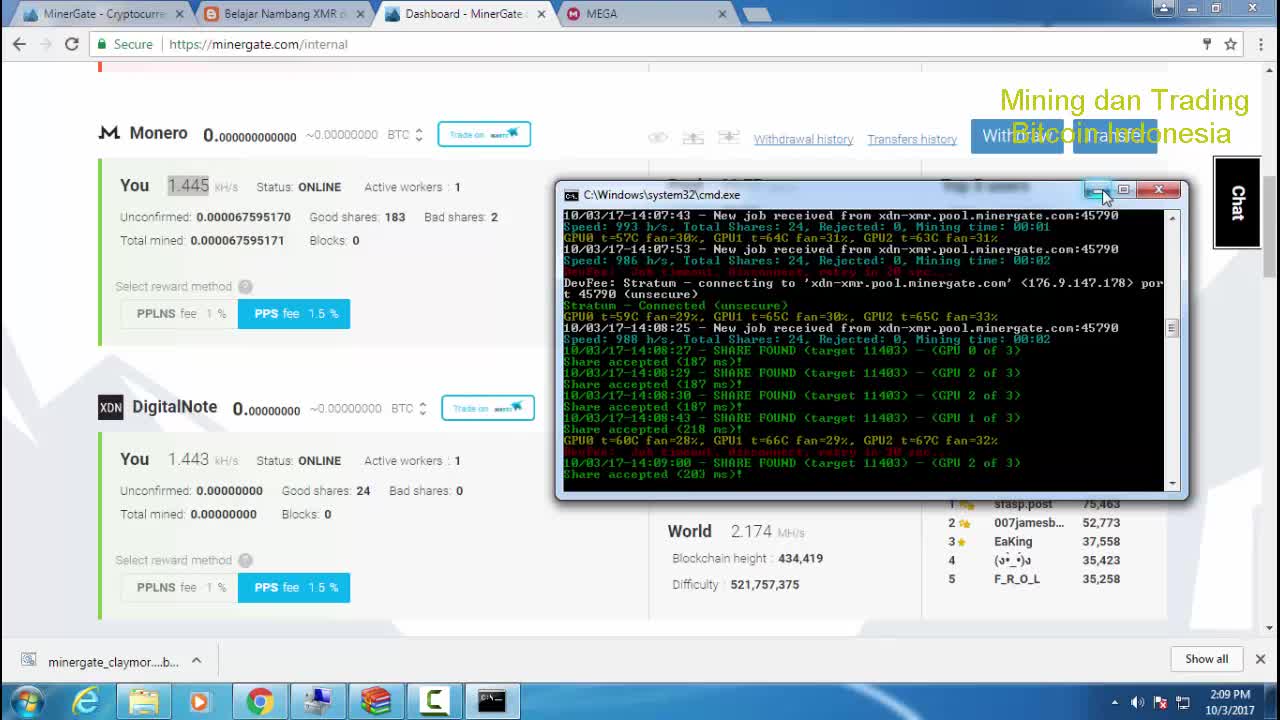Close the downloads bar

[x=1260, y=658]
